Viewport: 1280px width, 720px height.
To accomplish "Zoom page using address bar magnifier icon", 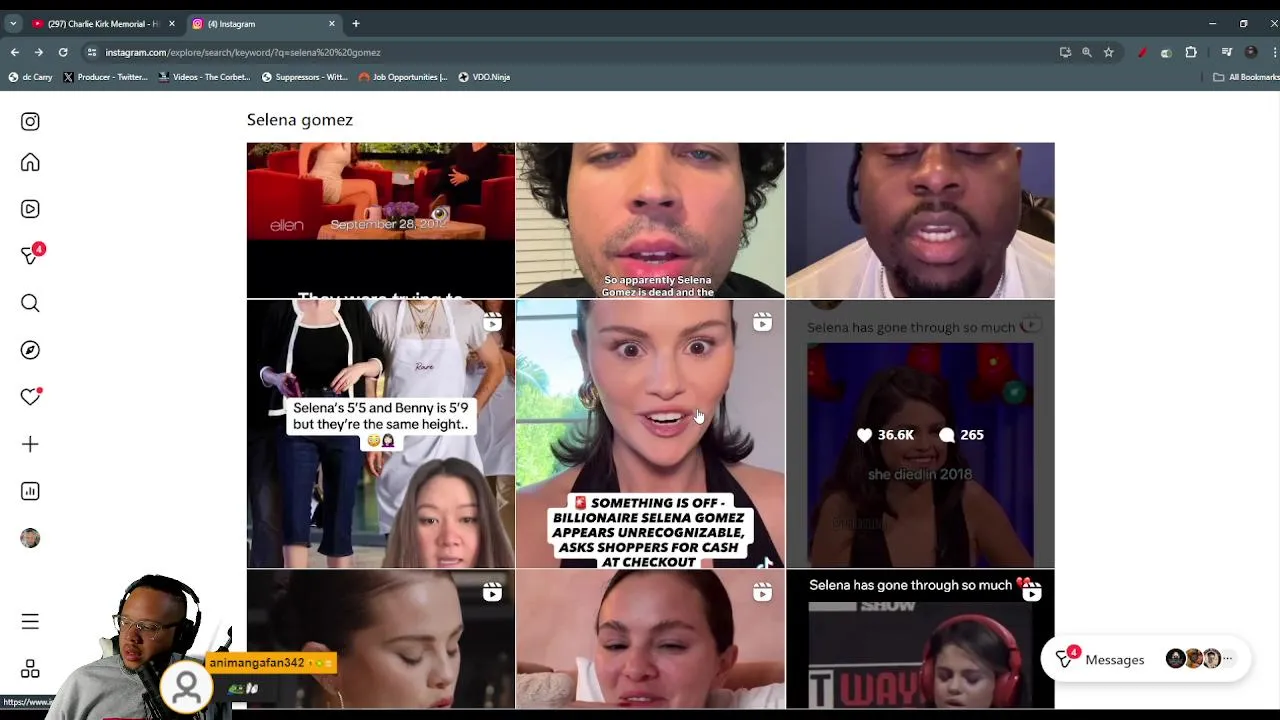I will tap(1086, 52).
